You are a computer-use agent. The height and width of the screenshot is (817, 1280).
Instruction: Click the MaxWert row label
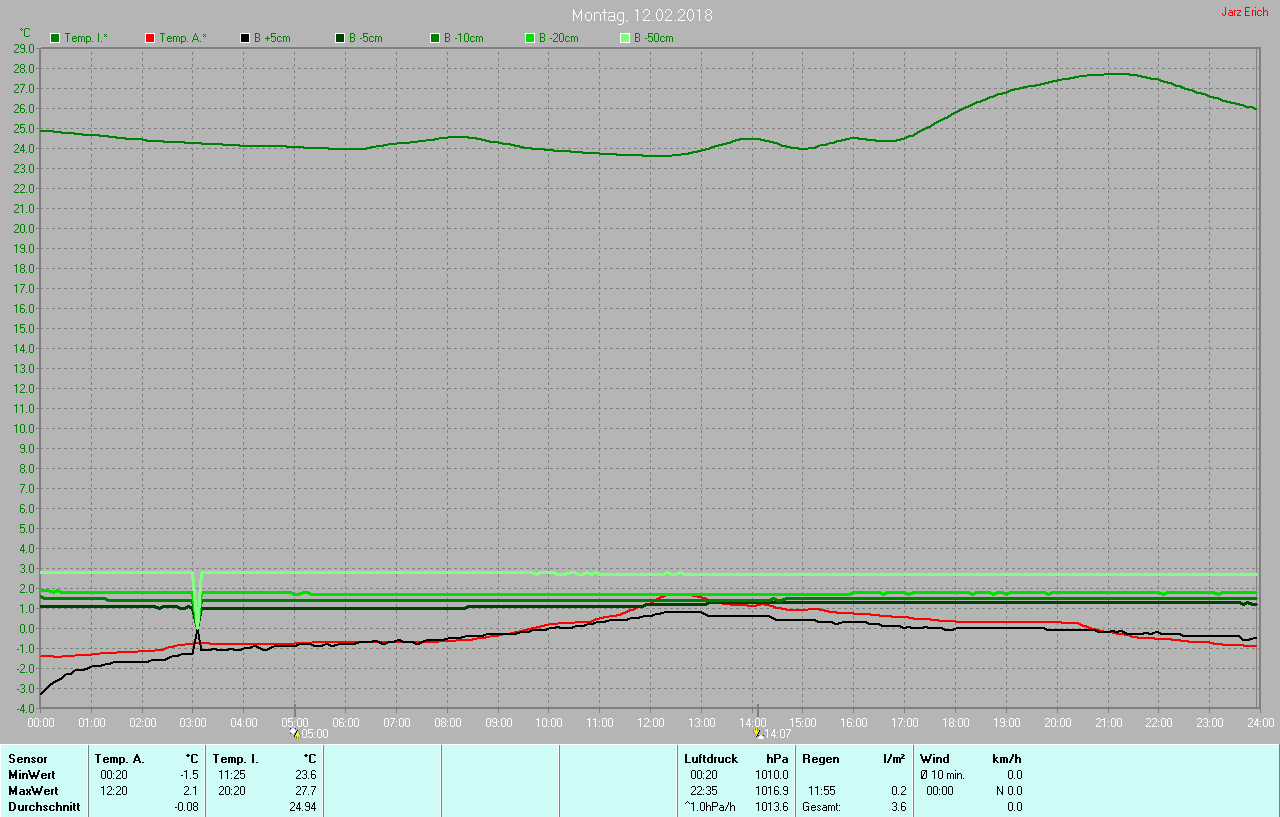pyautogui.click(x=32, y=791)
